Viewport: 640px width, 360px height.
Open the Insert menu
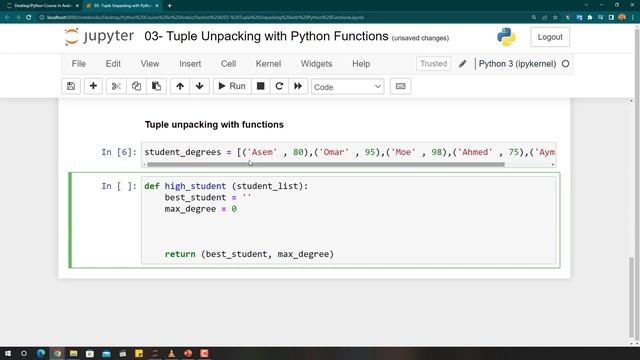tap(190, 64)
